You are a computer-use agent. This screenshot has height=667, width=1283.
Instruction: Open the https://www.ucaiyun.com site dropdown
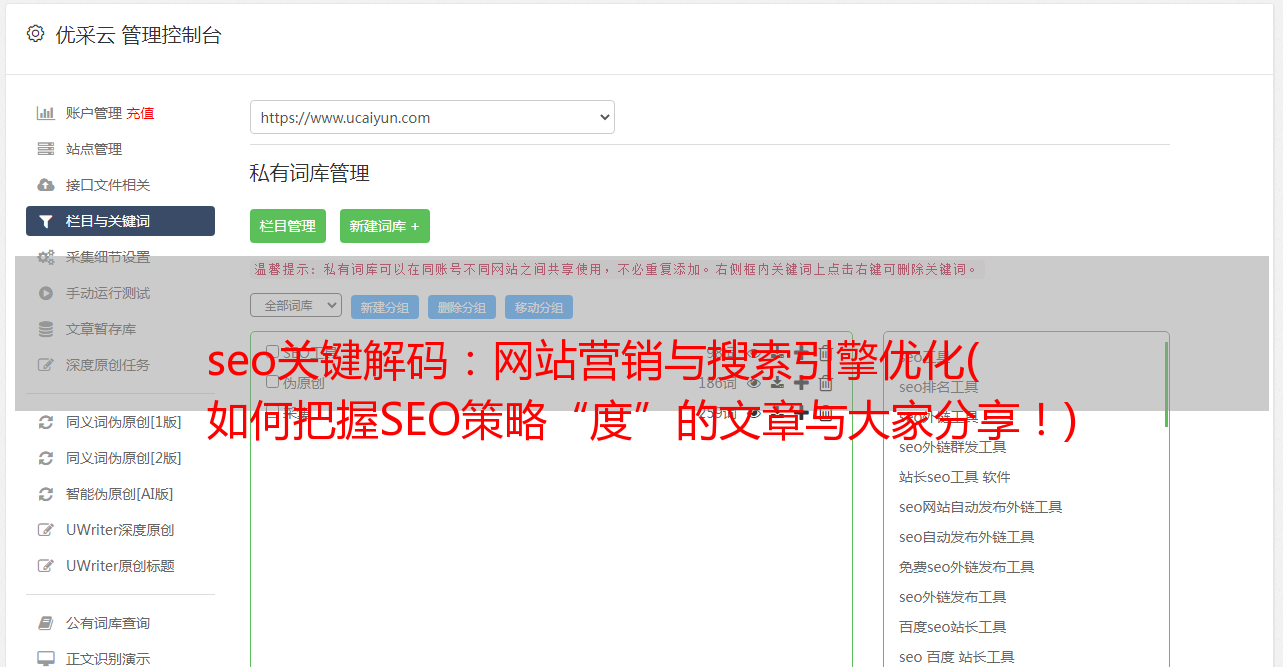[432, 117]
